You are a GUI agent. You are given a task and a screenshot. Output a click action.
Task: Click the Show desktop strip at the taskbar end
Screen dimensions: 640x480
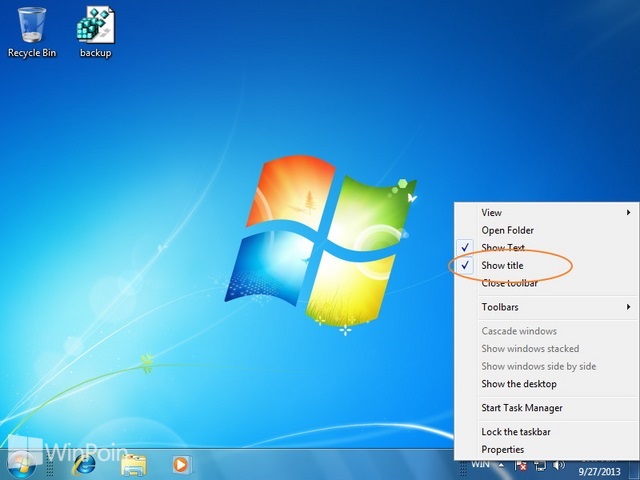click(x=635, y=469)
